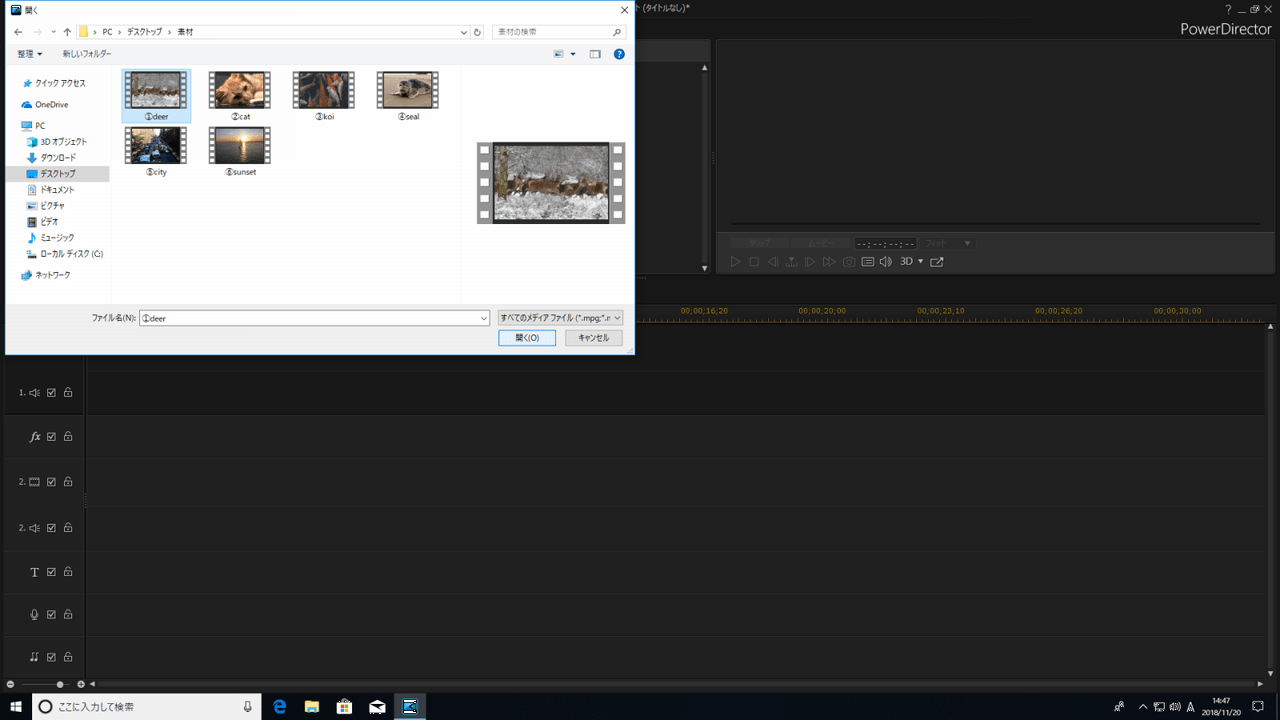Viewport: 1280px width, 720px height.
Task: Open view options dropdown arrow
Action: (573, 54)
